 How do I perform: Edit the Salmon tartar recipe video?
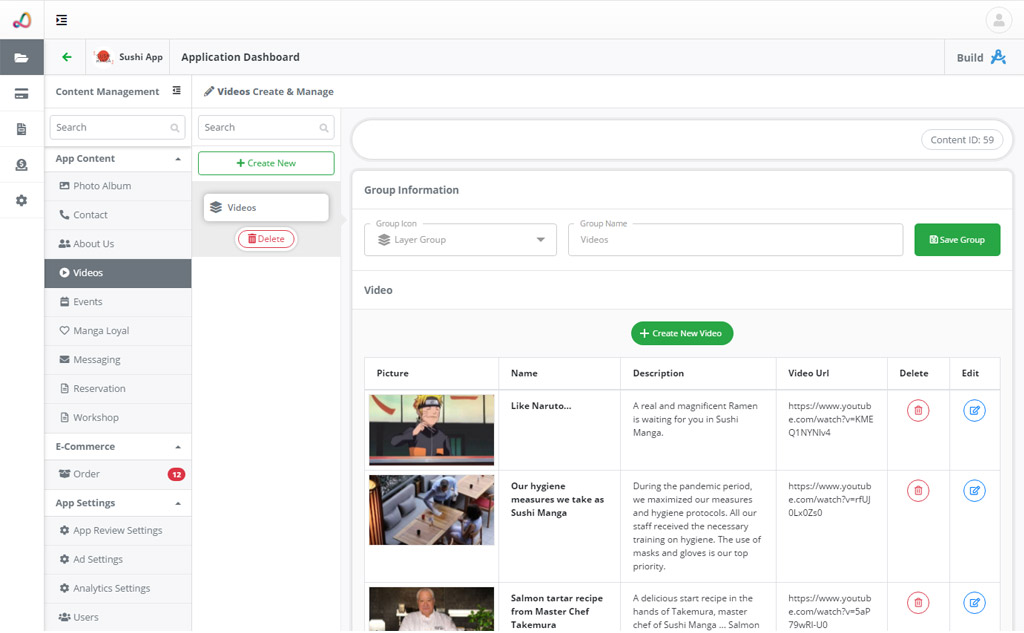tap(974, 603)
